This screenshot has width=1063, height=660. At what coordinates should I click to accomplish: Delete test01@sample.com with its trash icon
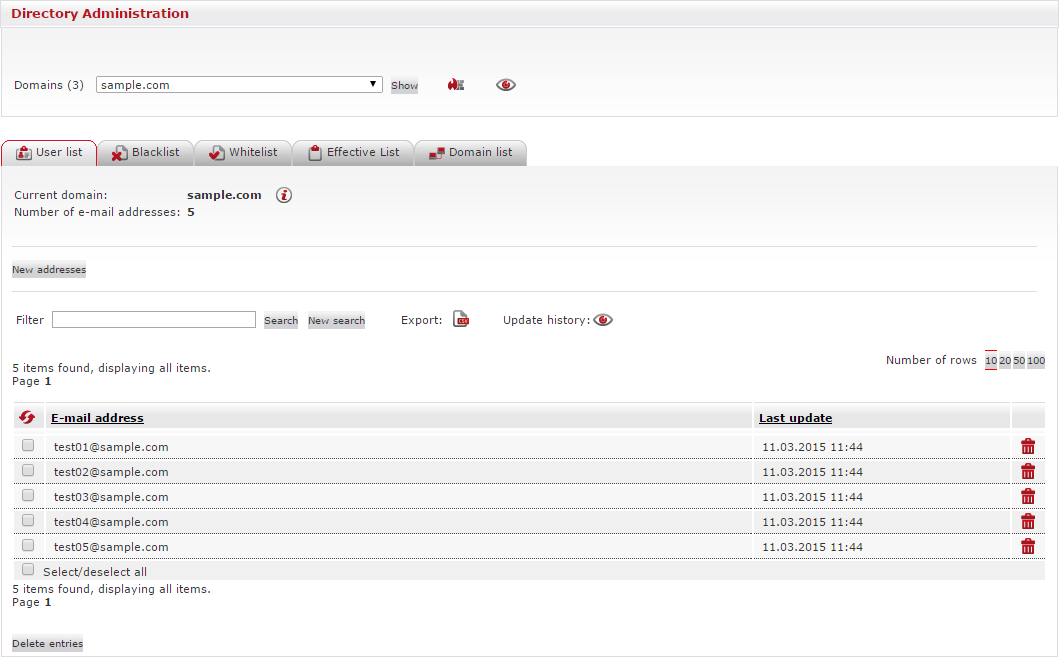click(x=1028, y=447)
